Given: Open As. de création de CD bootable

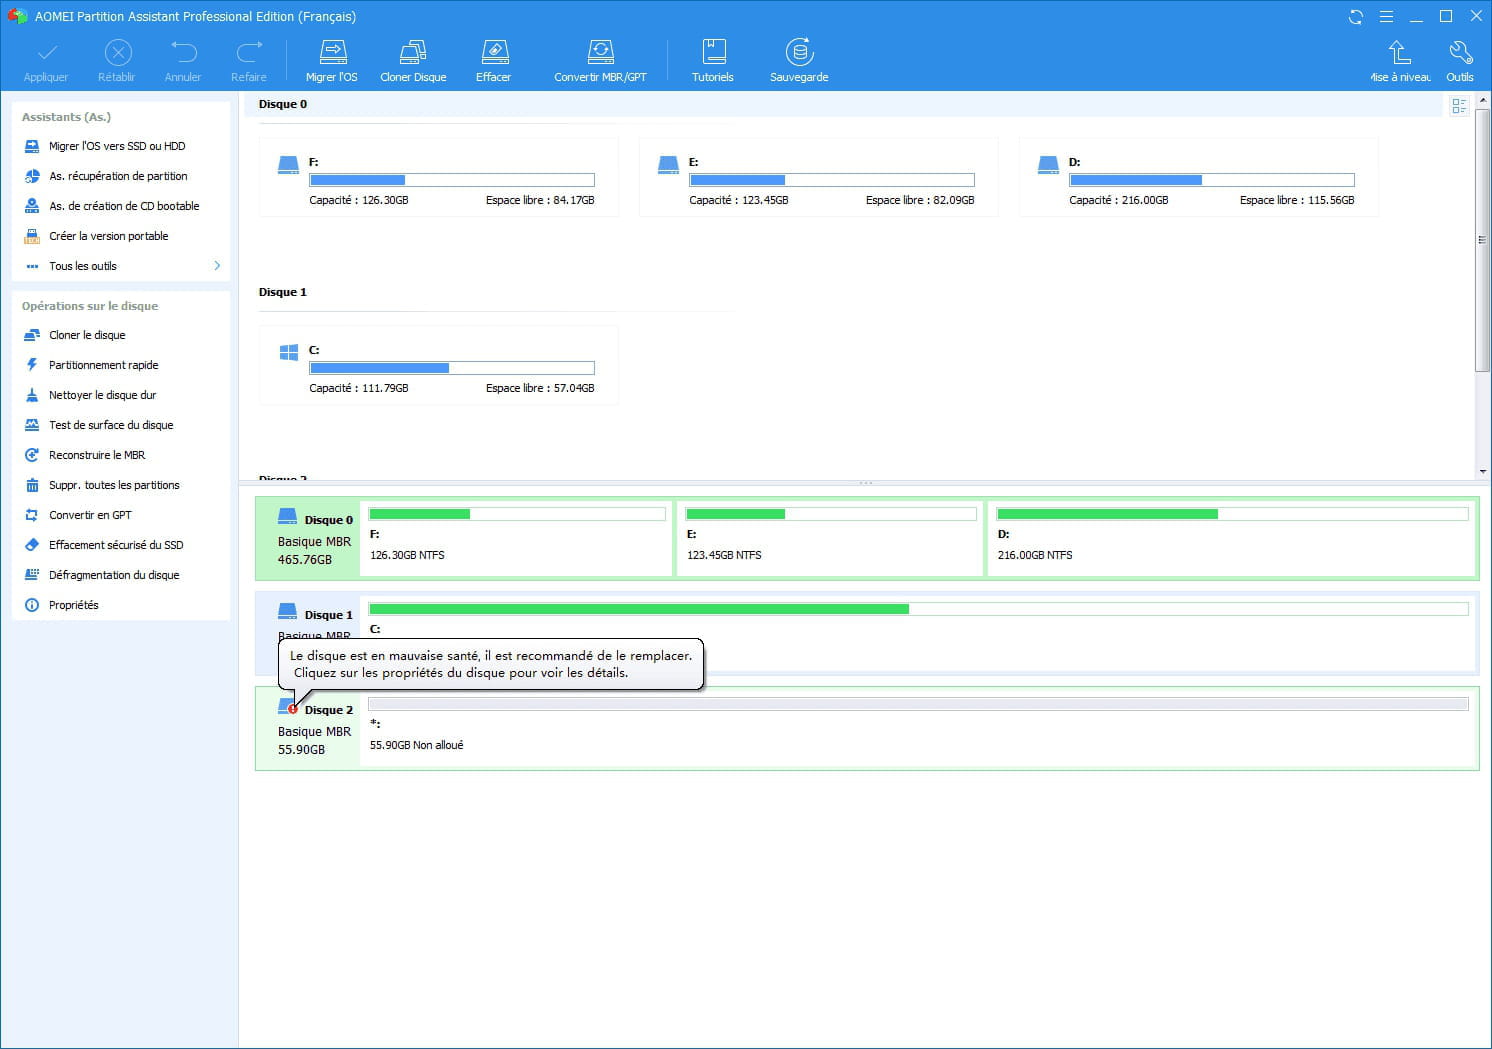Looking at the screenshot, I should 124,206.
